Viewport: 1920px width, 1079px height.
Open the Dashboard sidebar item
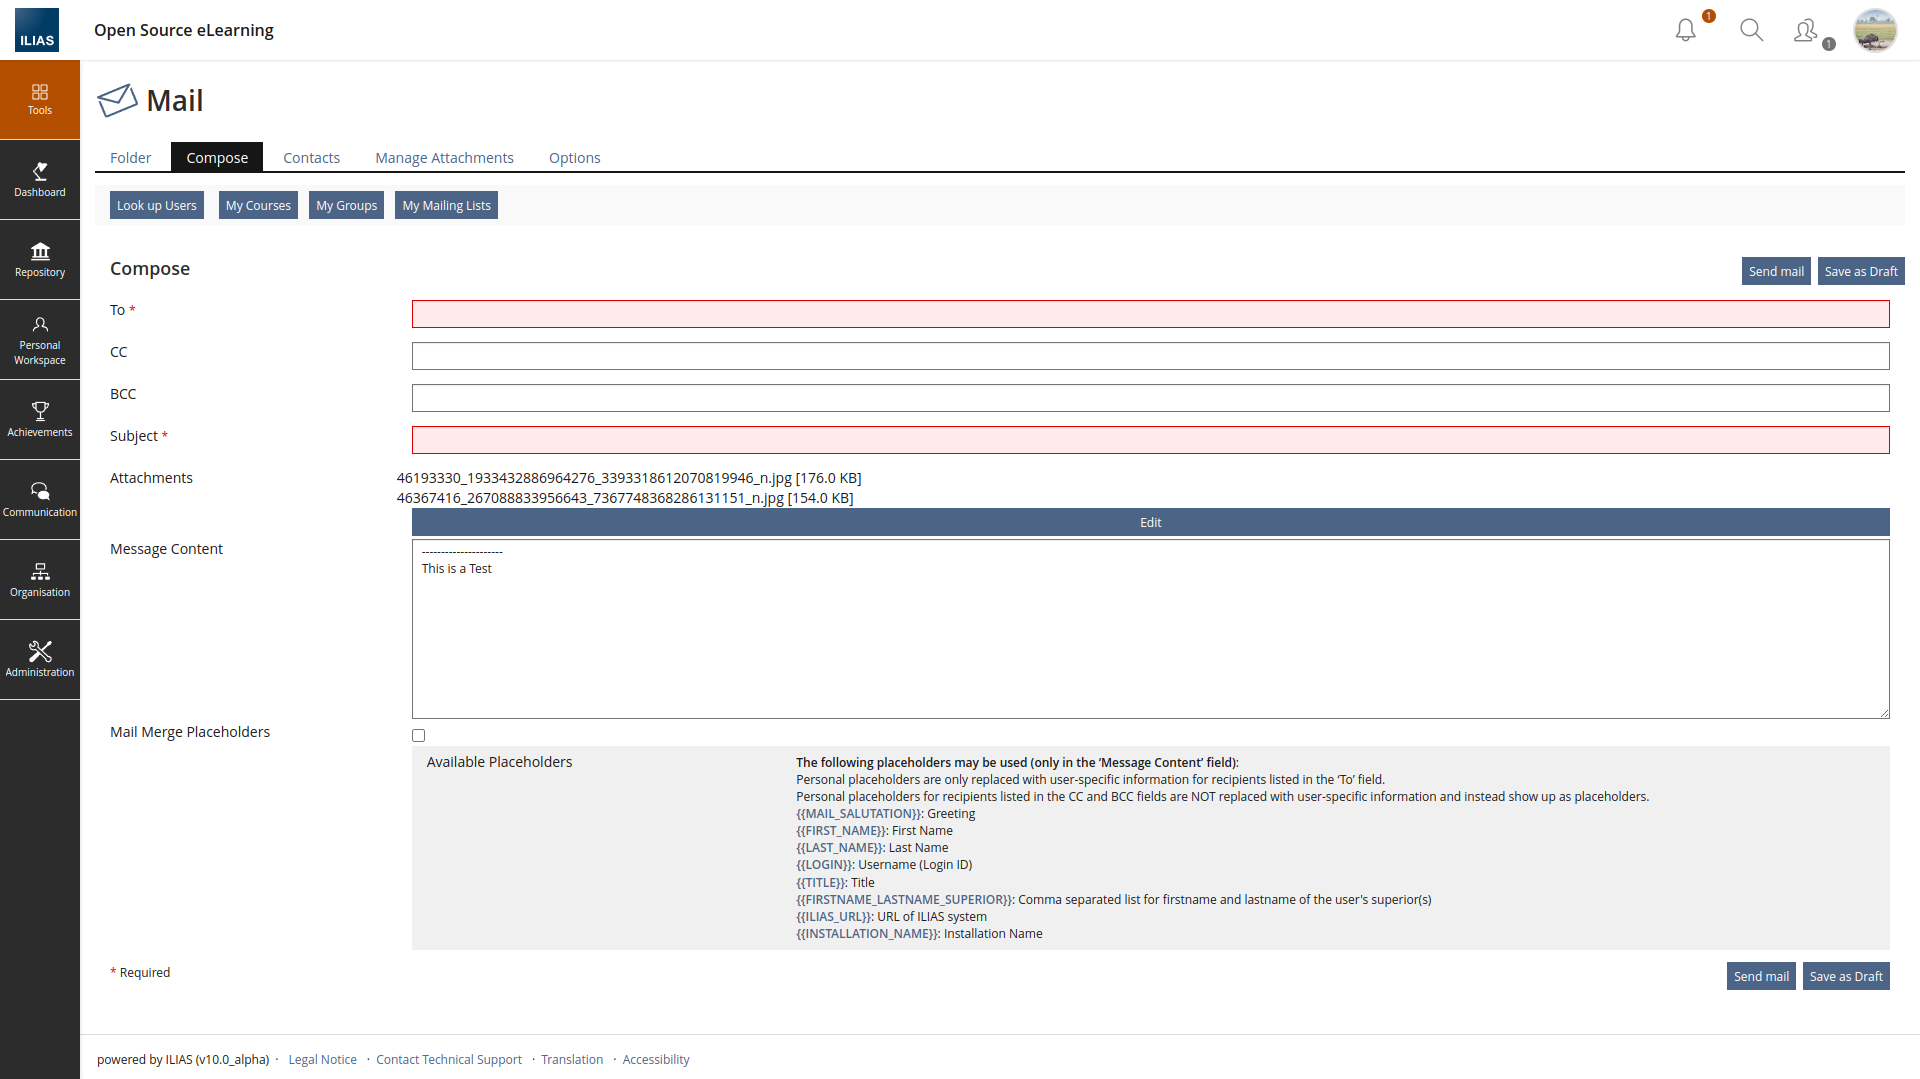40,180
